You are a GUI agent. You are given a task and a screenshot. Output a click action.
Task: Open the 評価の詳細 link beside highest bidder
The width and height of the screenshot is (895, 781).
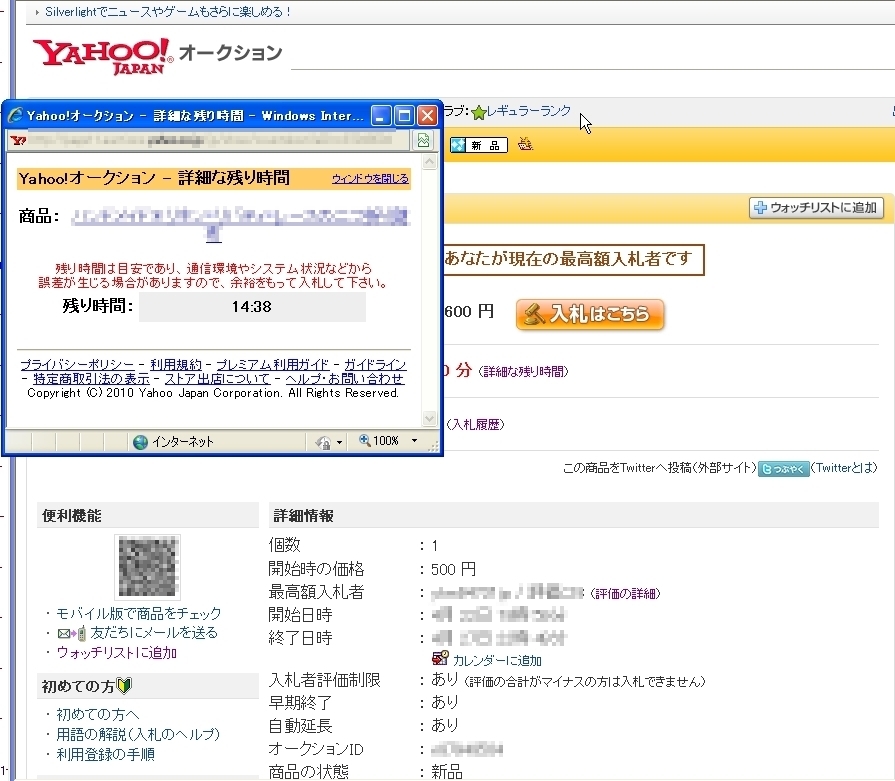(625, 594)
